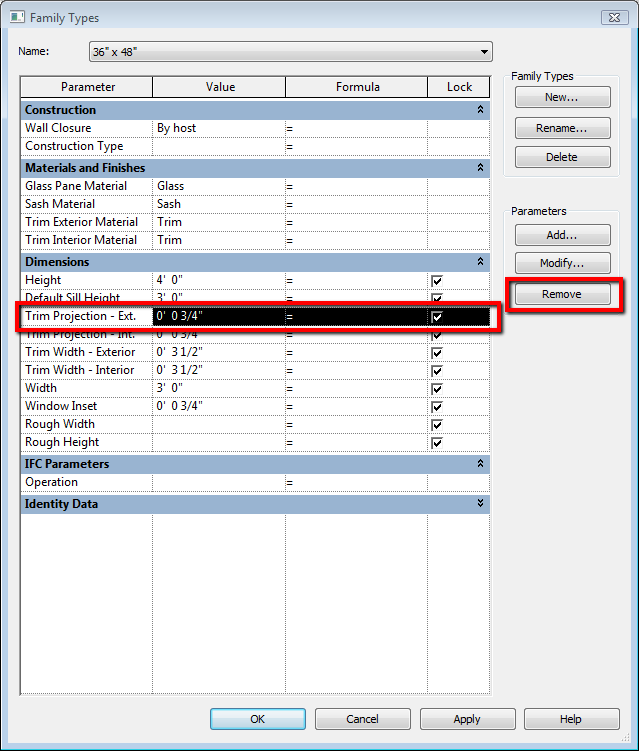Click Trim Width - Interior value 0' 3 1/2"
Image resolution: width=639 pixels, height=751 pixels.
tap(218, 371)
